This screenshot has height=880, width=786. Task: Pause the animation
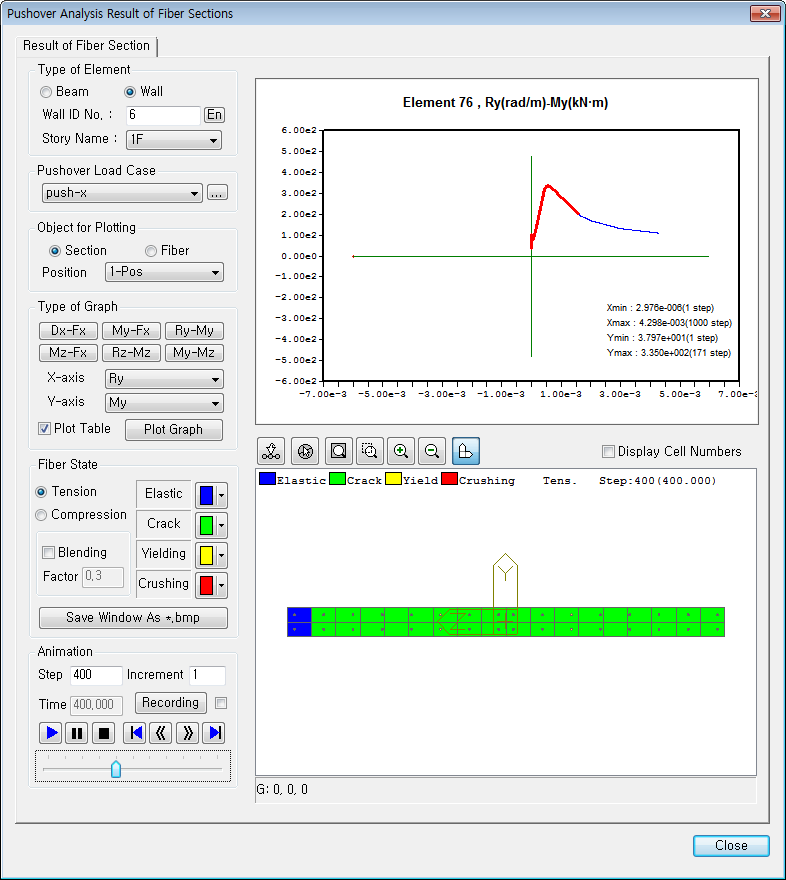click(77, 733)
